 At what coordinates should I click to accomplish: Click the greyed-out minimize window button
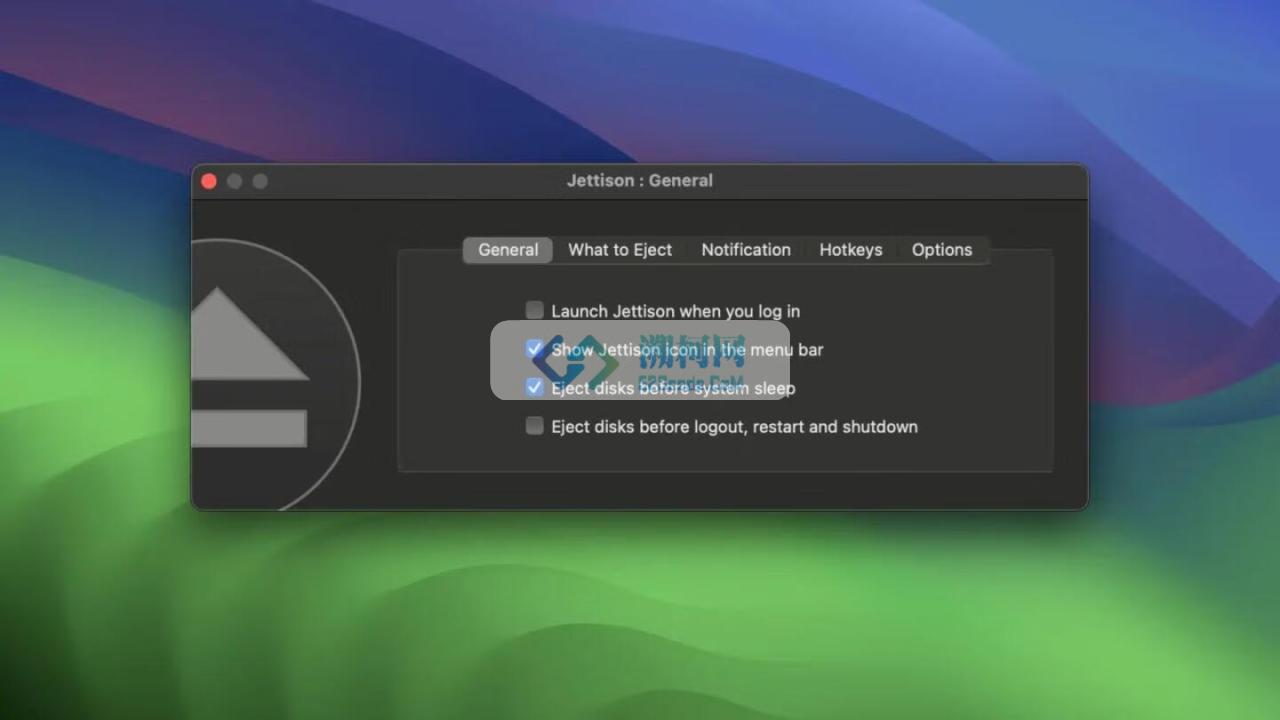(x=234, y=181)
